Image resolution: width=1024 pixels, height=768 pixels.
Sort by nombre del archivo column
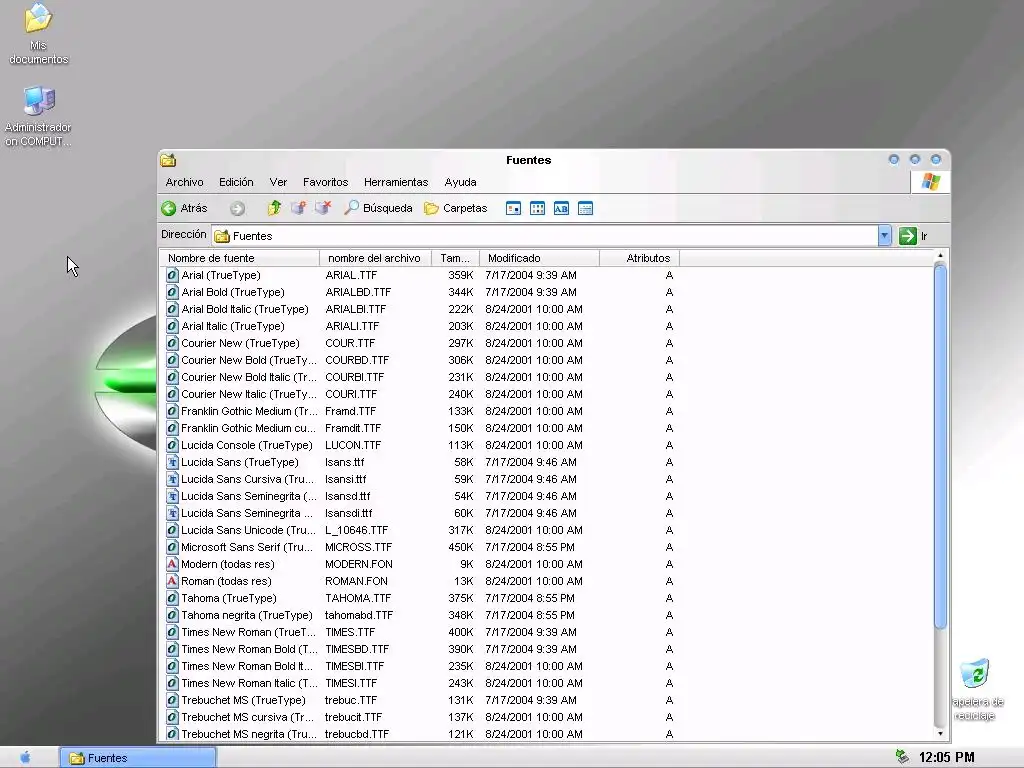[x=375, y=258]
